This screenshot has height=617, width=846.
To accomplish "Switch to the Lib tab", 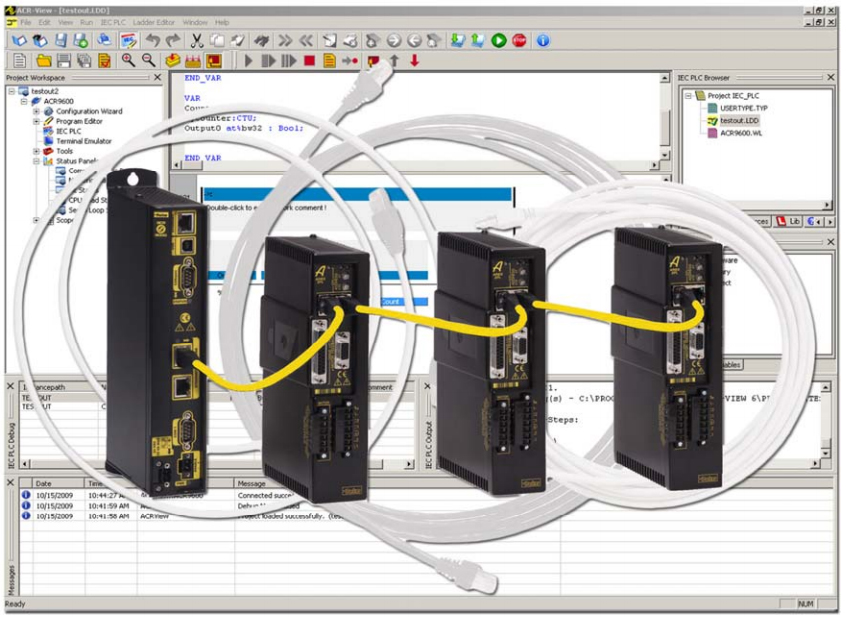I will coord(788,221).
